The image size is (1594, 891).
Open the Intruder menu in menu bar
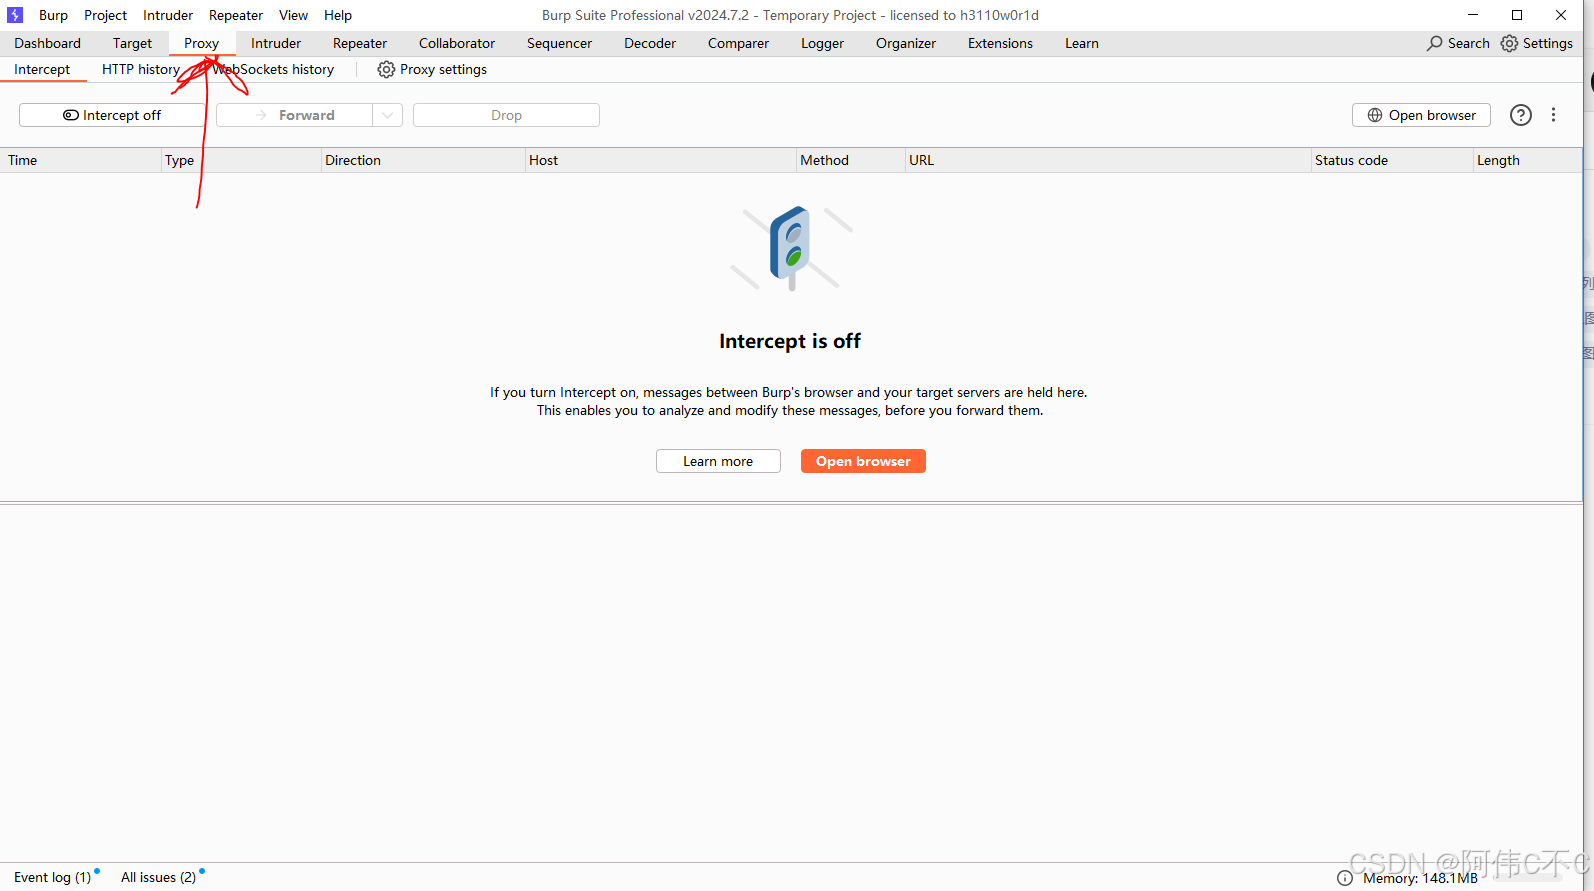click(168, 15)
